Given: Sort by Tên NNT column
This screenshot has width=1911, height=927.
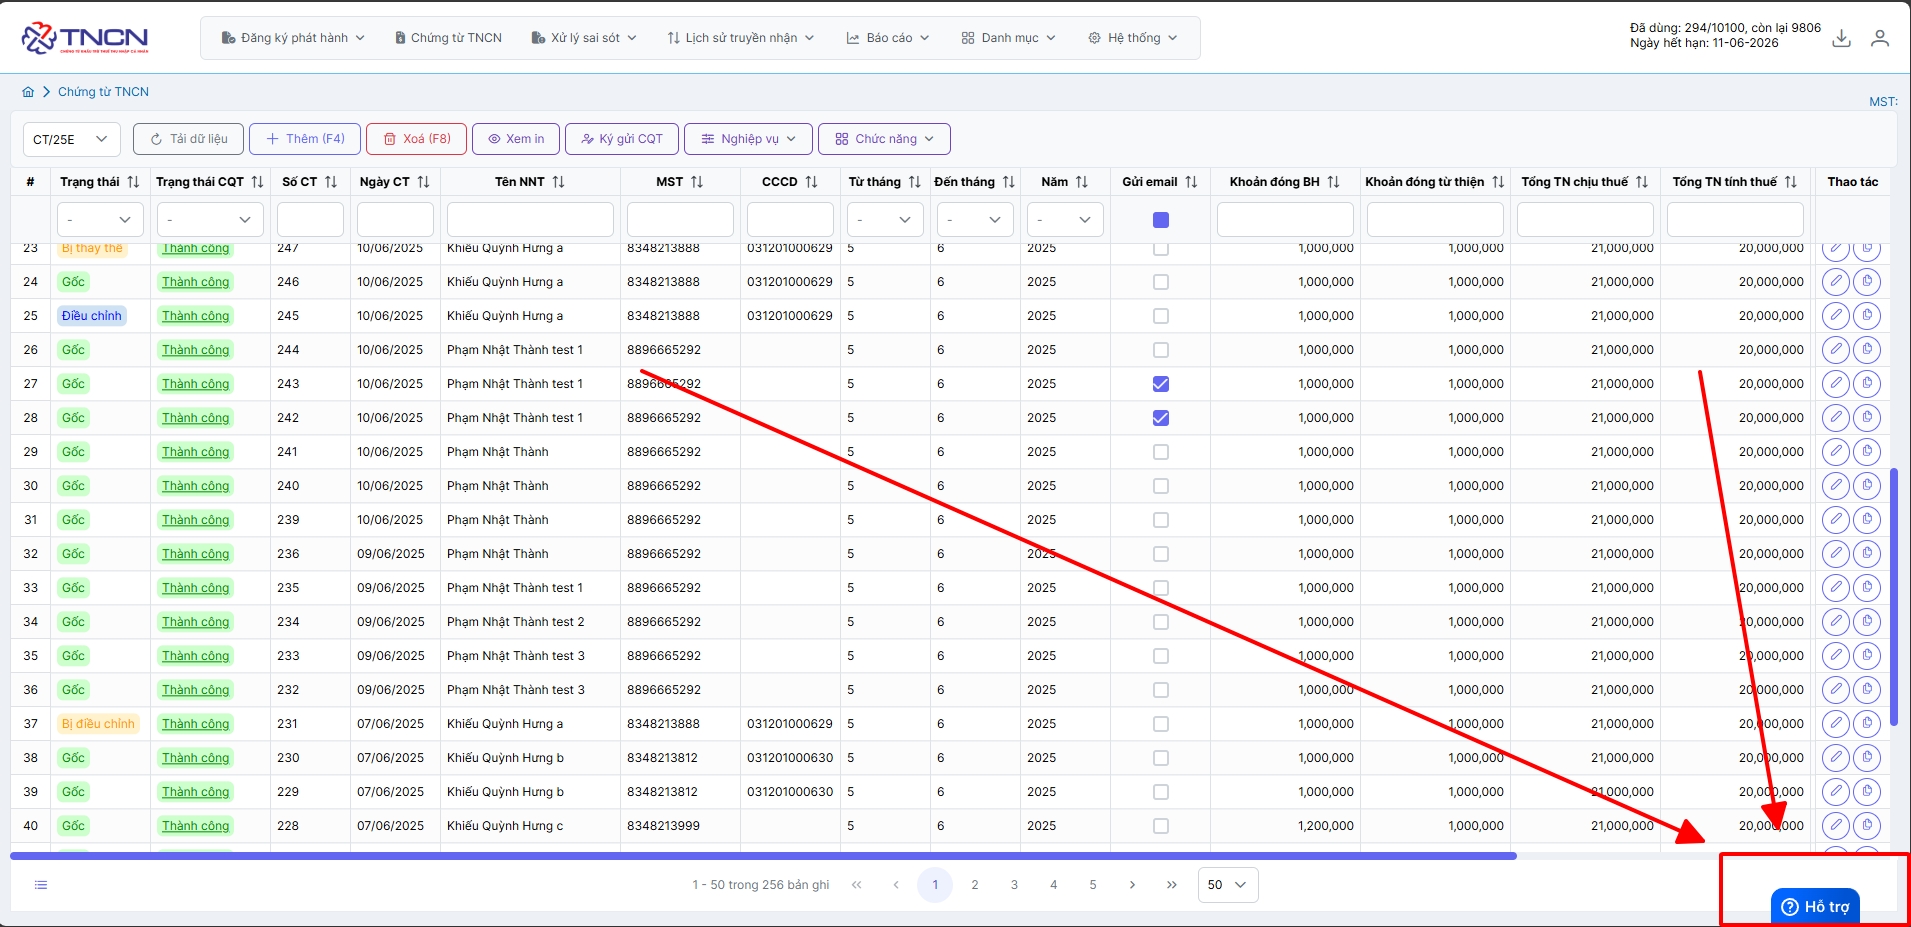Looking at the screenshot, I should point(558,182).
